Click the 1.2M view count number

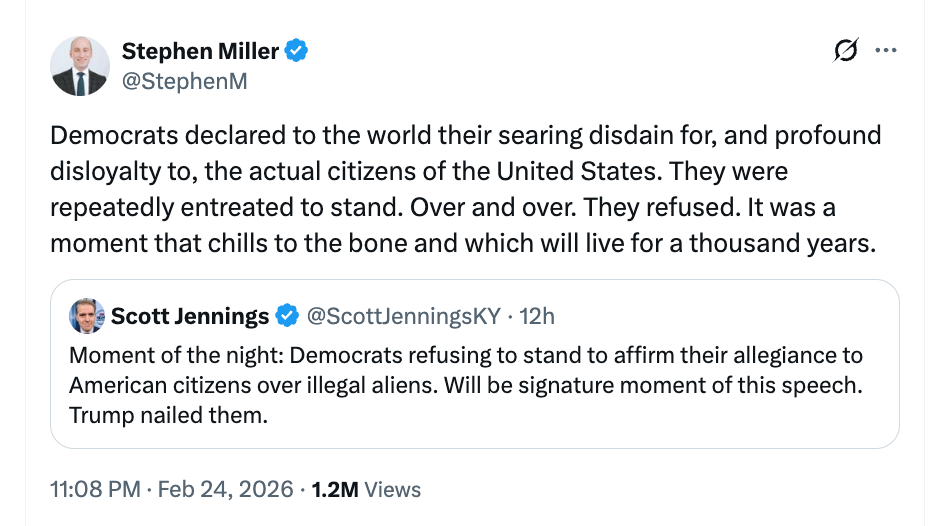click(334, 489)
